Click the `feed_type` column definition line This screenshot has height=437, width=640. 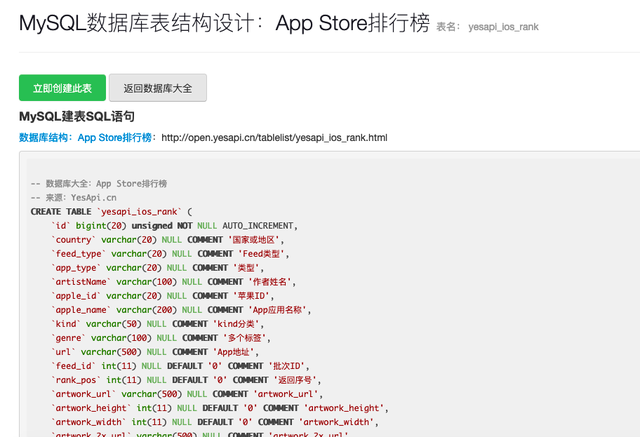170,254
